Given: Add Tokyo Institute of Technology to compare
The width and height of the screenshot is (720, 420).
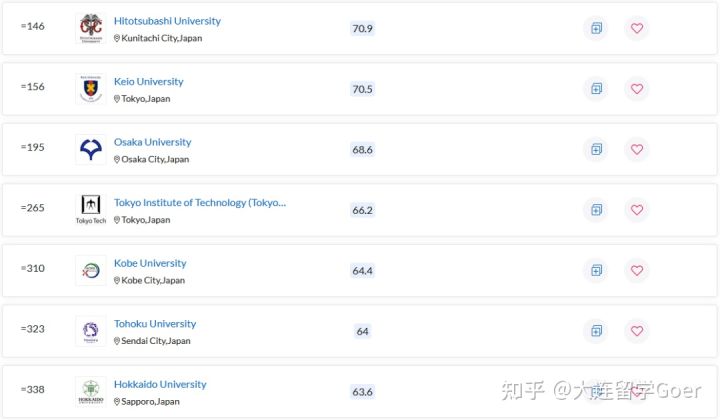Looking at the screenshot, I should 596,210.
